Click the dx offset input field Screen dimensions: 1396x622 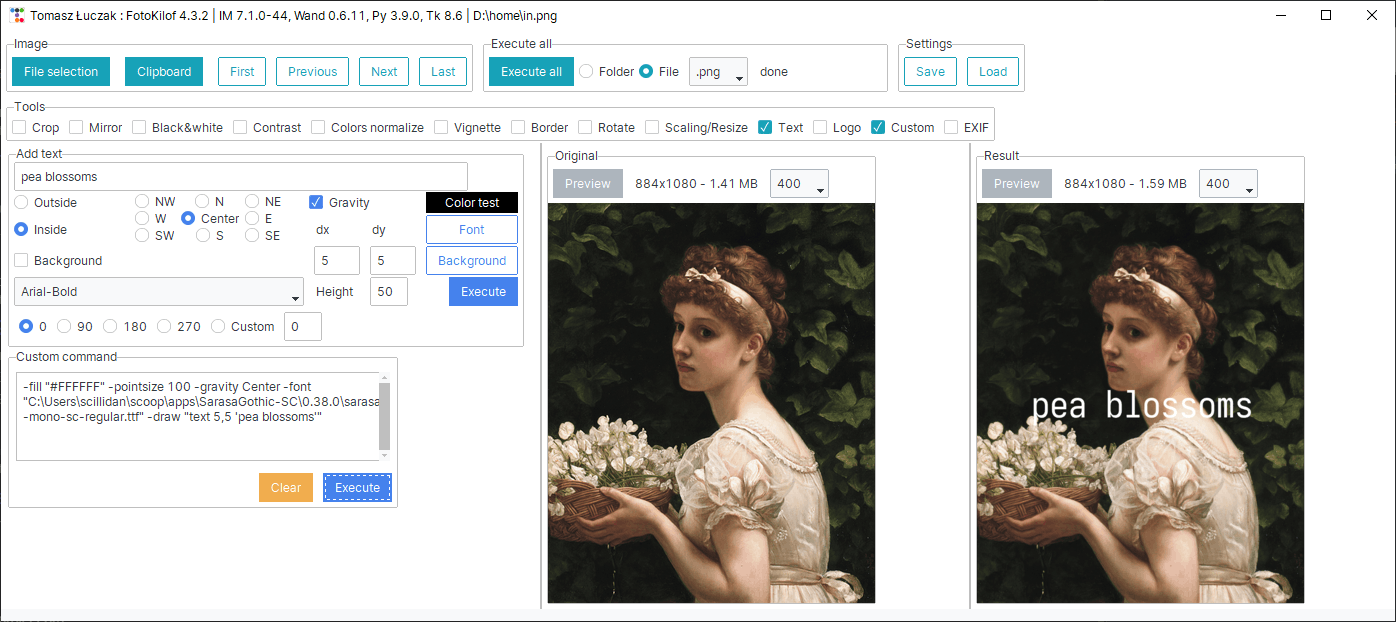[x=337, y=260]
